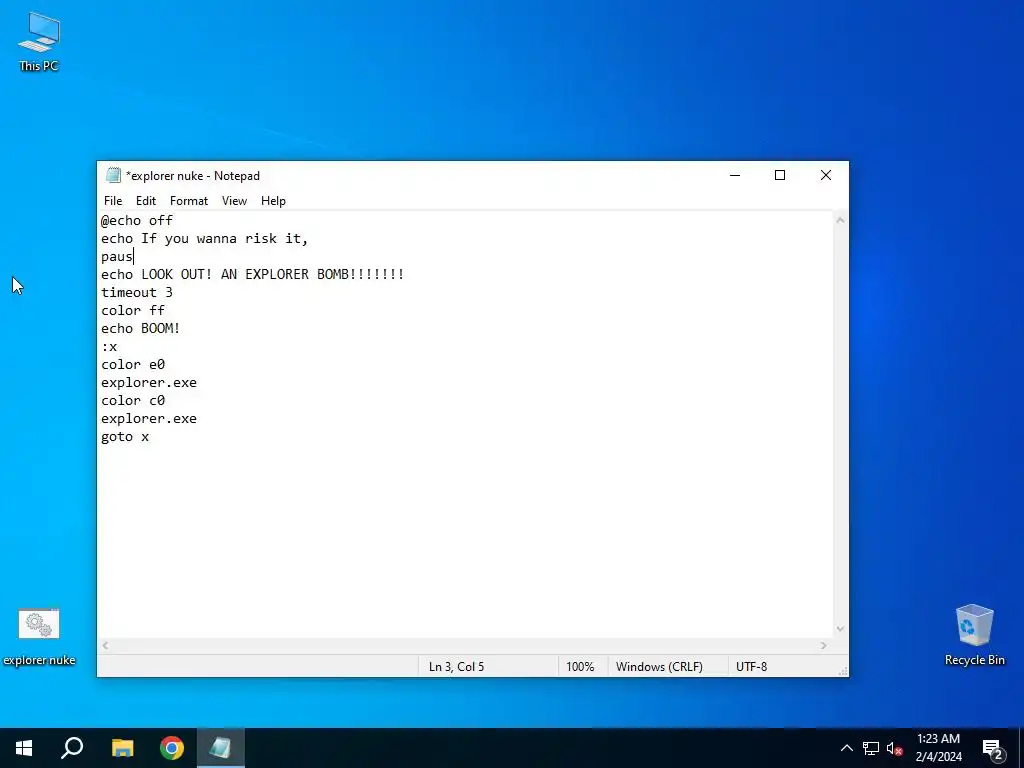This screenshot has width=1024, height=768.
Task: Show hidden tray icons chevron
Action: 846,748
